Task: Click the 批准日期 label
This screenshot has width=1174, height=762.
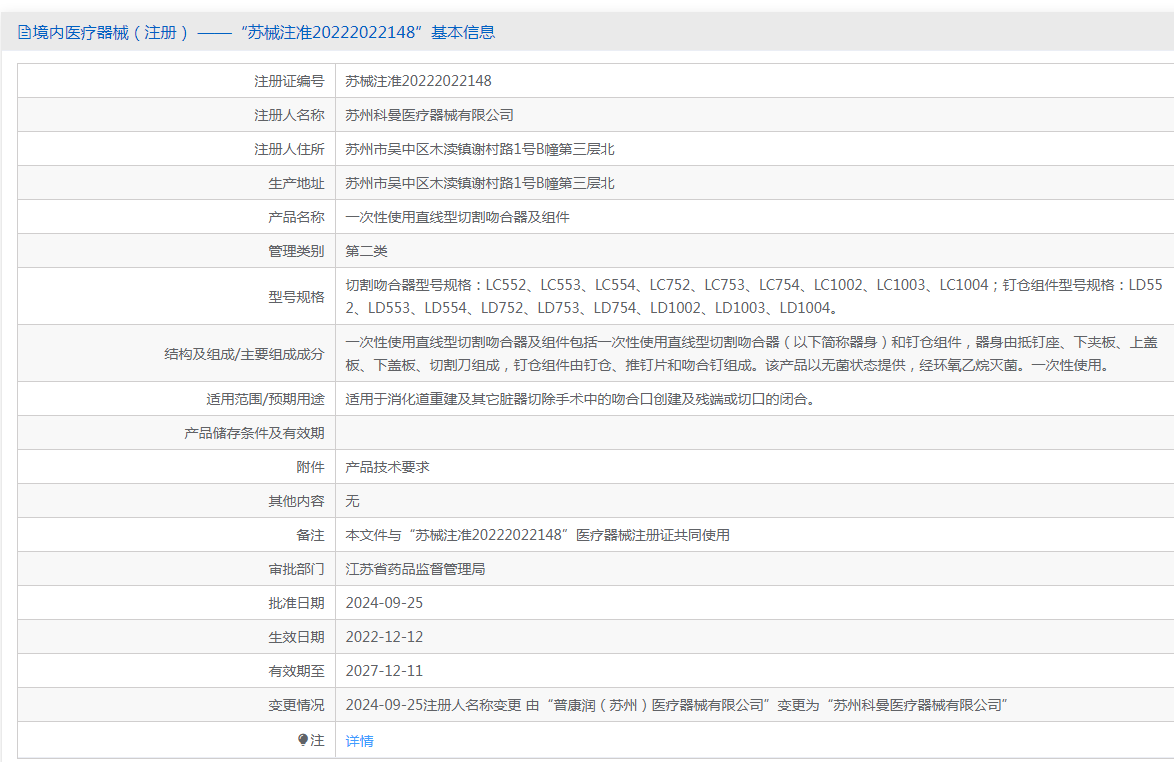Action: click(296, 603)
